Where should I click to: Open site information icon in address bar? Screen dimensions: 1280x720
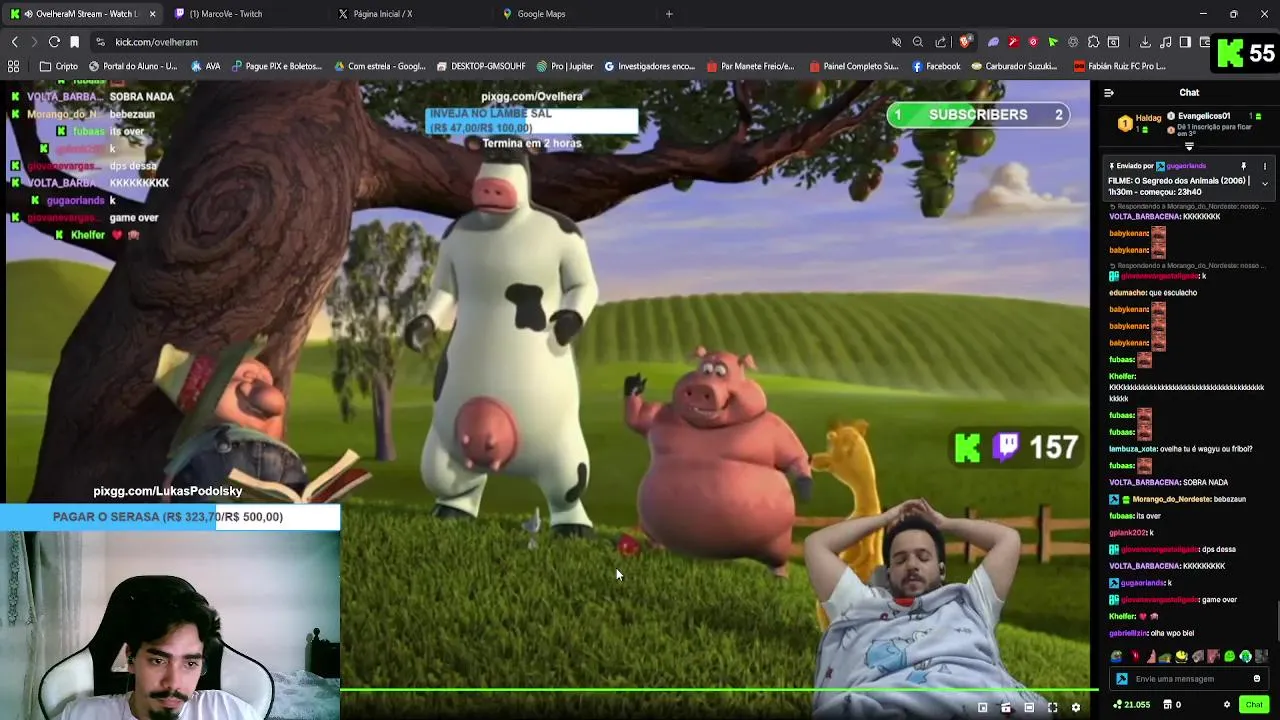point(100,42)
